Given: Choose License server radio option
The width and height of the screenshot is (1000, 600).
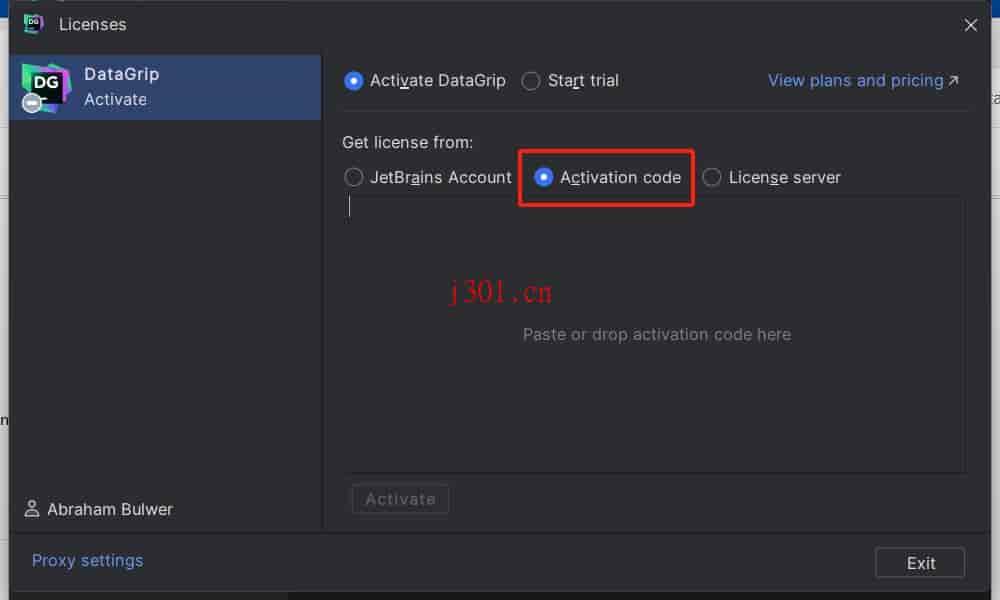Looking at the screenshot, I should [x=712, y=177].
